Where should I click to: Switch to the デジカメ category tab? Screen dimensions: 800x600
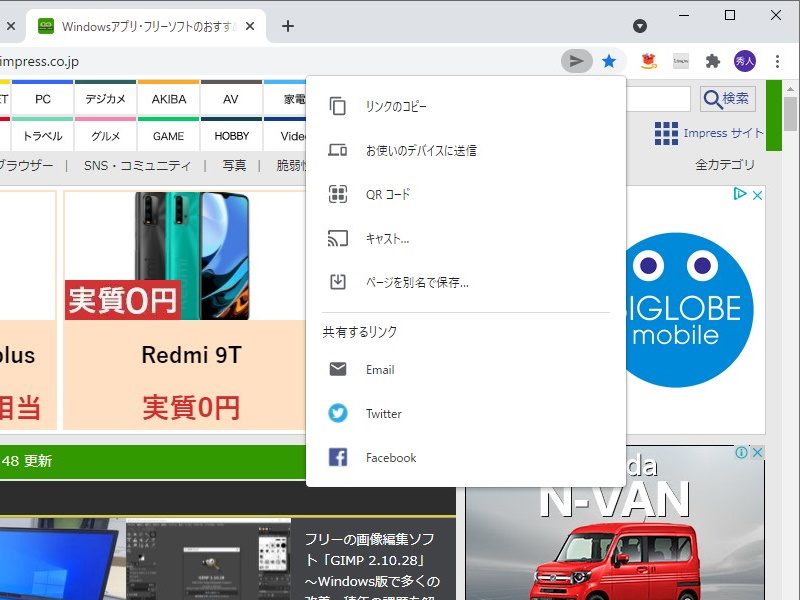pyautogui.click(x=105, y=99)
